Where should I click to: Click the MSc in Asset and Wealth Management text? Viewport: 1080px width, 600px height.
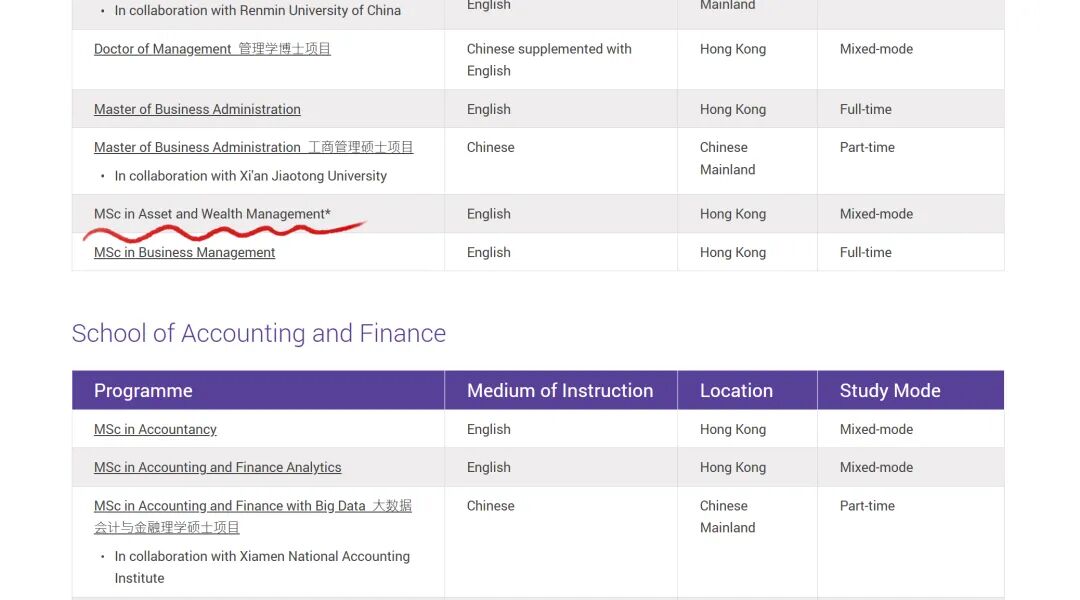click(x=212, y=214)
